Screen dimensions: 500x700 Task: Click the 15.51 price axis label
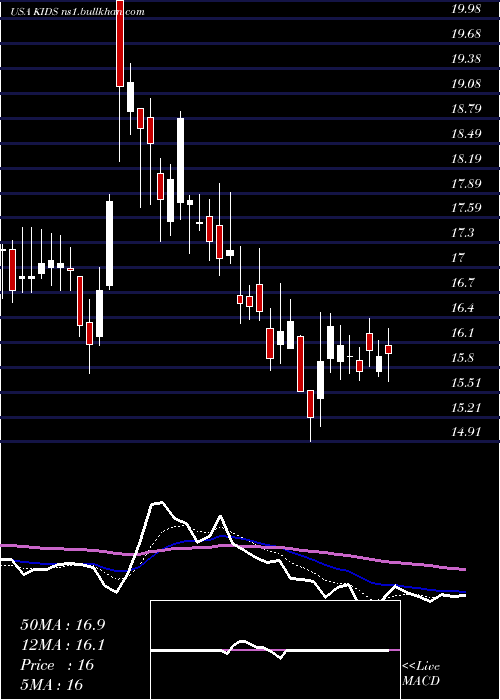[466, 383]
